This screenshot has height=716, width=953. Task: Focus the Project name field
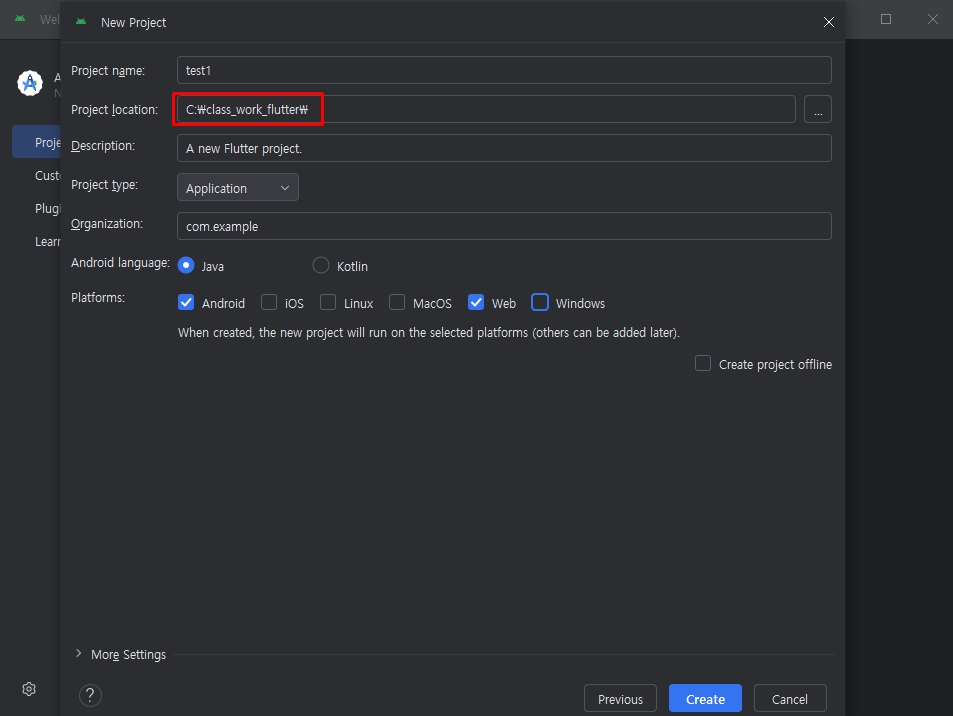504,71
